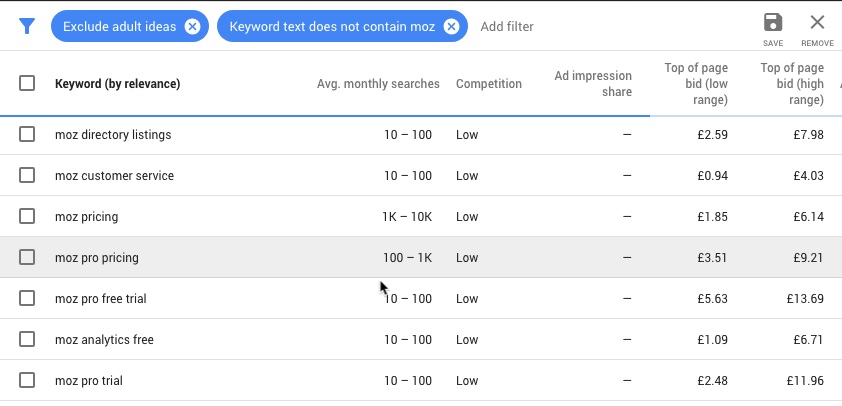
Task: Click the keyword 'moz pricing'
Action: pos(86,217)
